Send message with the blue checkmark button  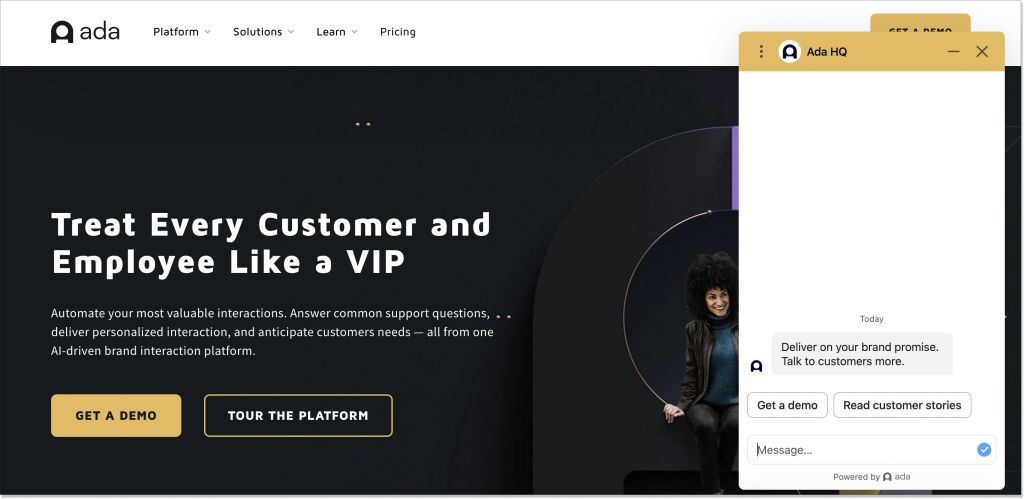tap(984, 449)
